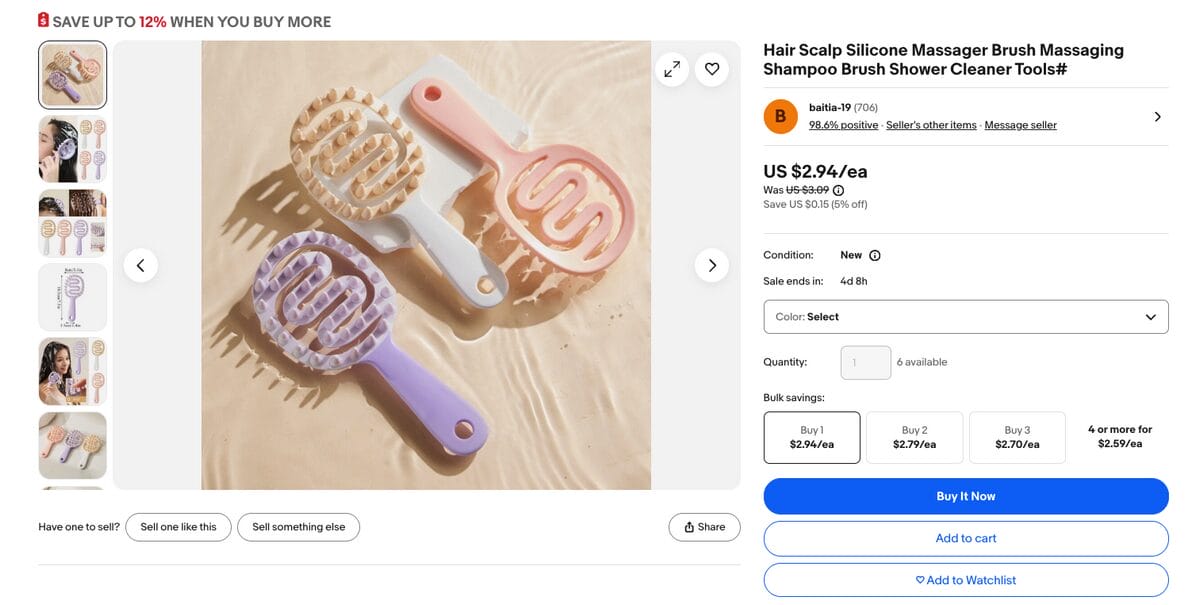Expand the 4 or more pricing tier
The height and width of the screenshot is (605, 1200).
[1120, 436]
